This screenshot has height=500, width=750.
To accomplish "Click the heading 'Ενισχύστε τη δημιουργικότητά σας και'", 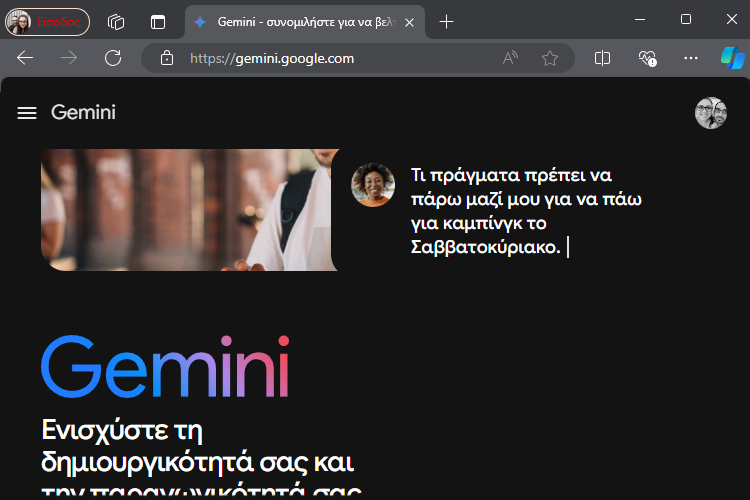I will (198, 446).
